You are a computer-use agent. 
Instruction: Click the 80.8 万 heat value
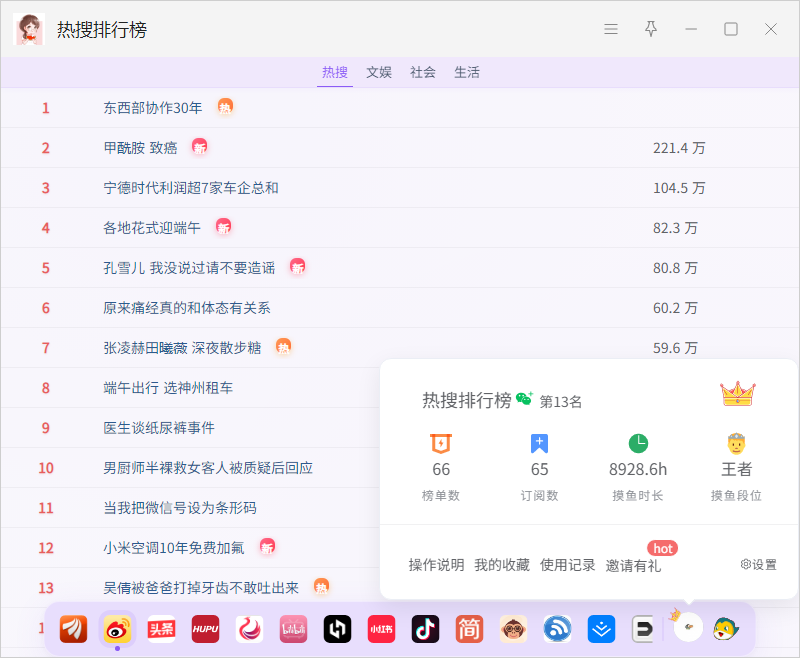(x=675, y=268)
